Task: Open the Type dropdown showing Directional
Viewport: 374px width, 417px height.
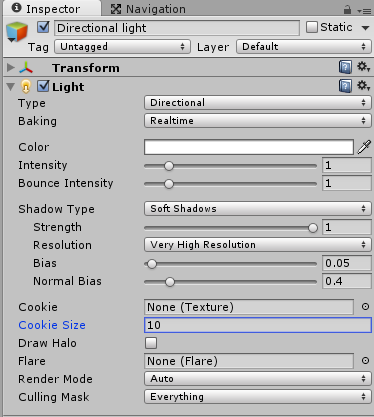Action: pyautogui.click(x=258, y=103)
